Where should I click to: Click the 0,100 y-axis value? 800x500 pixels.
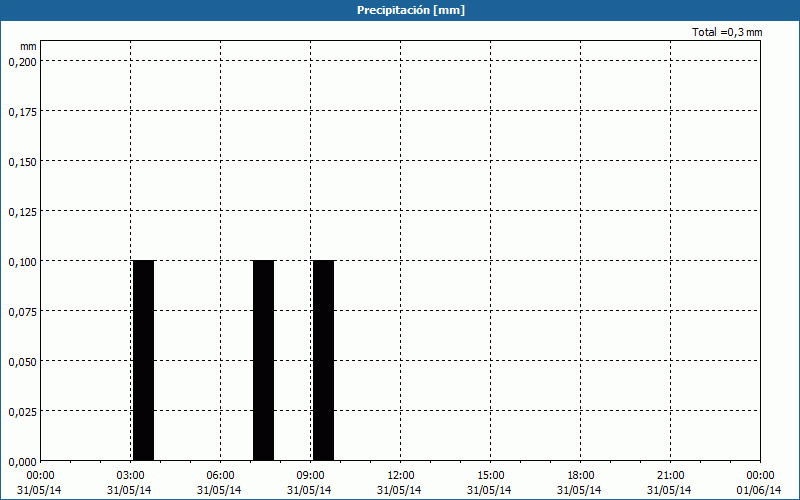[x=22, y=262]
